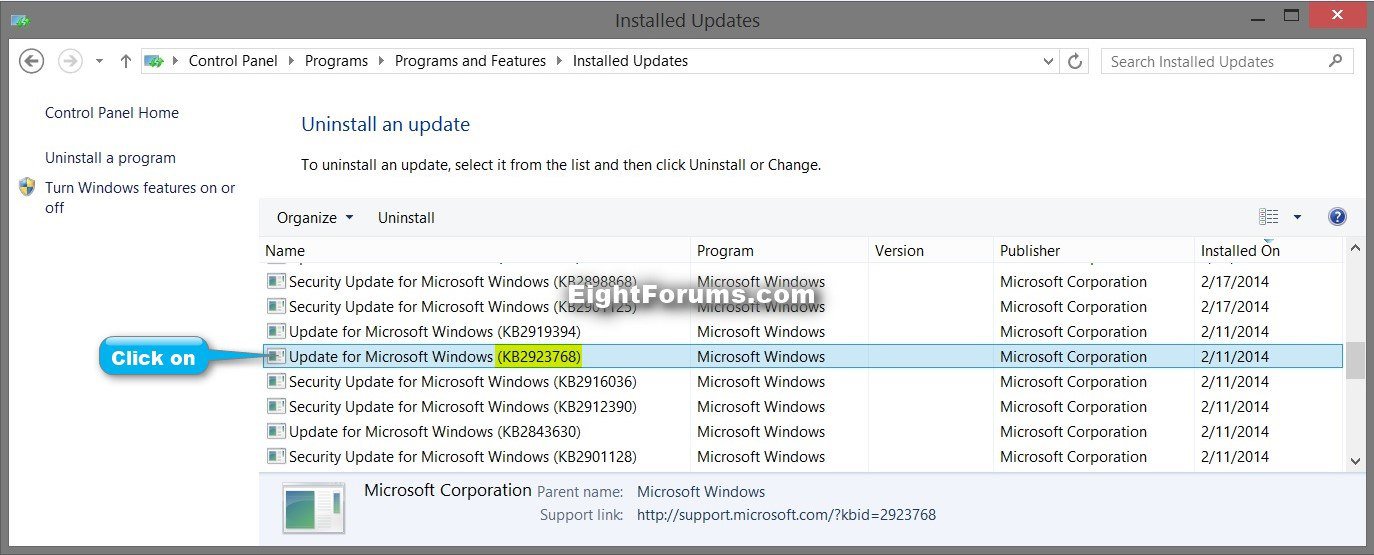Open the Organize menu
Viewport: 1374px width, 555px height.
315,217
